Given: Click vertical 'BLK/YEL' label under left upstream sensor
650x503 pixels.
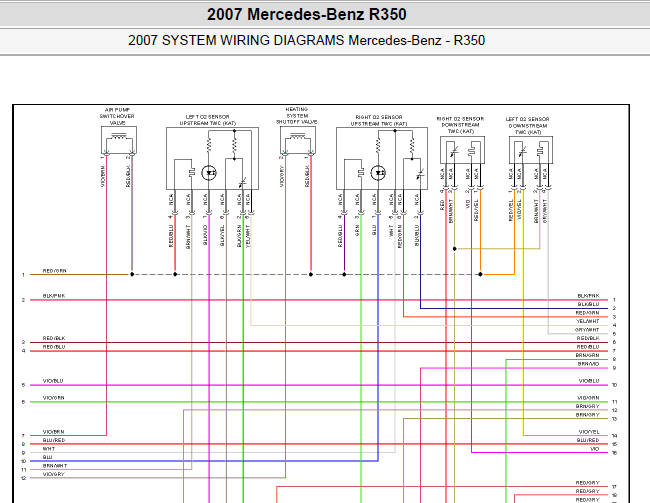Looking at the screenshot, I should (x=222, y=236).
